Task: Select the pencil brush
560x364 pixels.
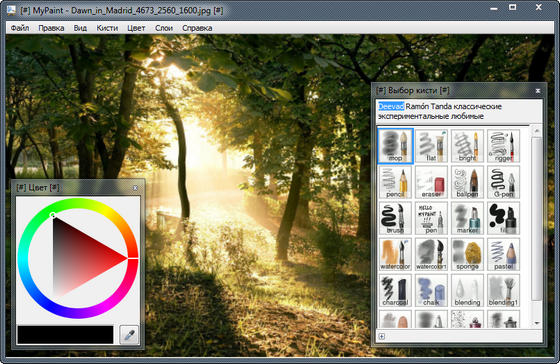Action: [395, 182]
